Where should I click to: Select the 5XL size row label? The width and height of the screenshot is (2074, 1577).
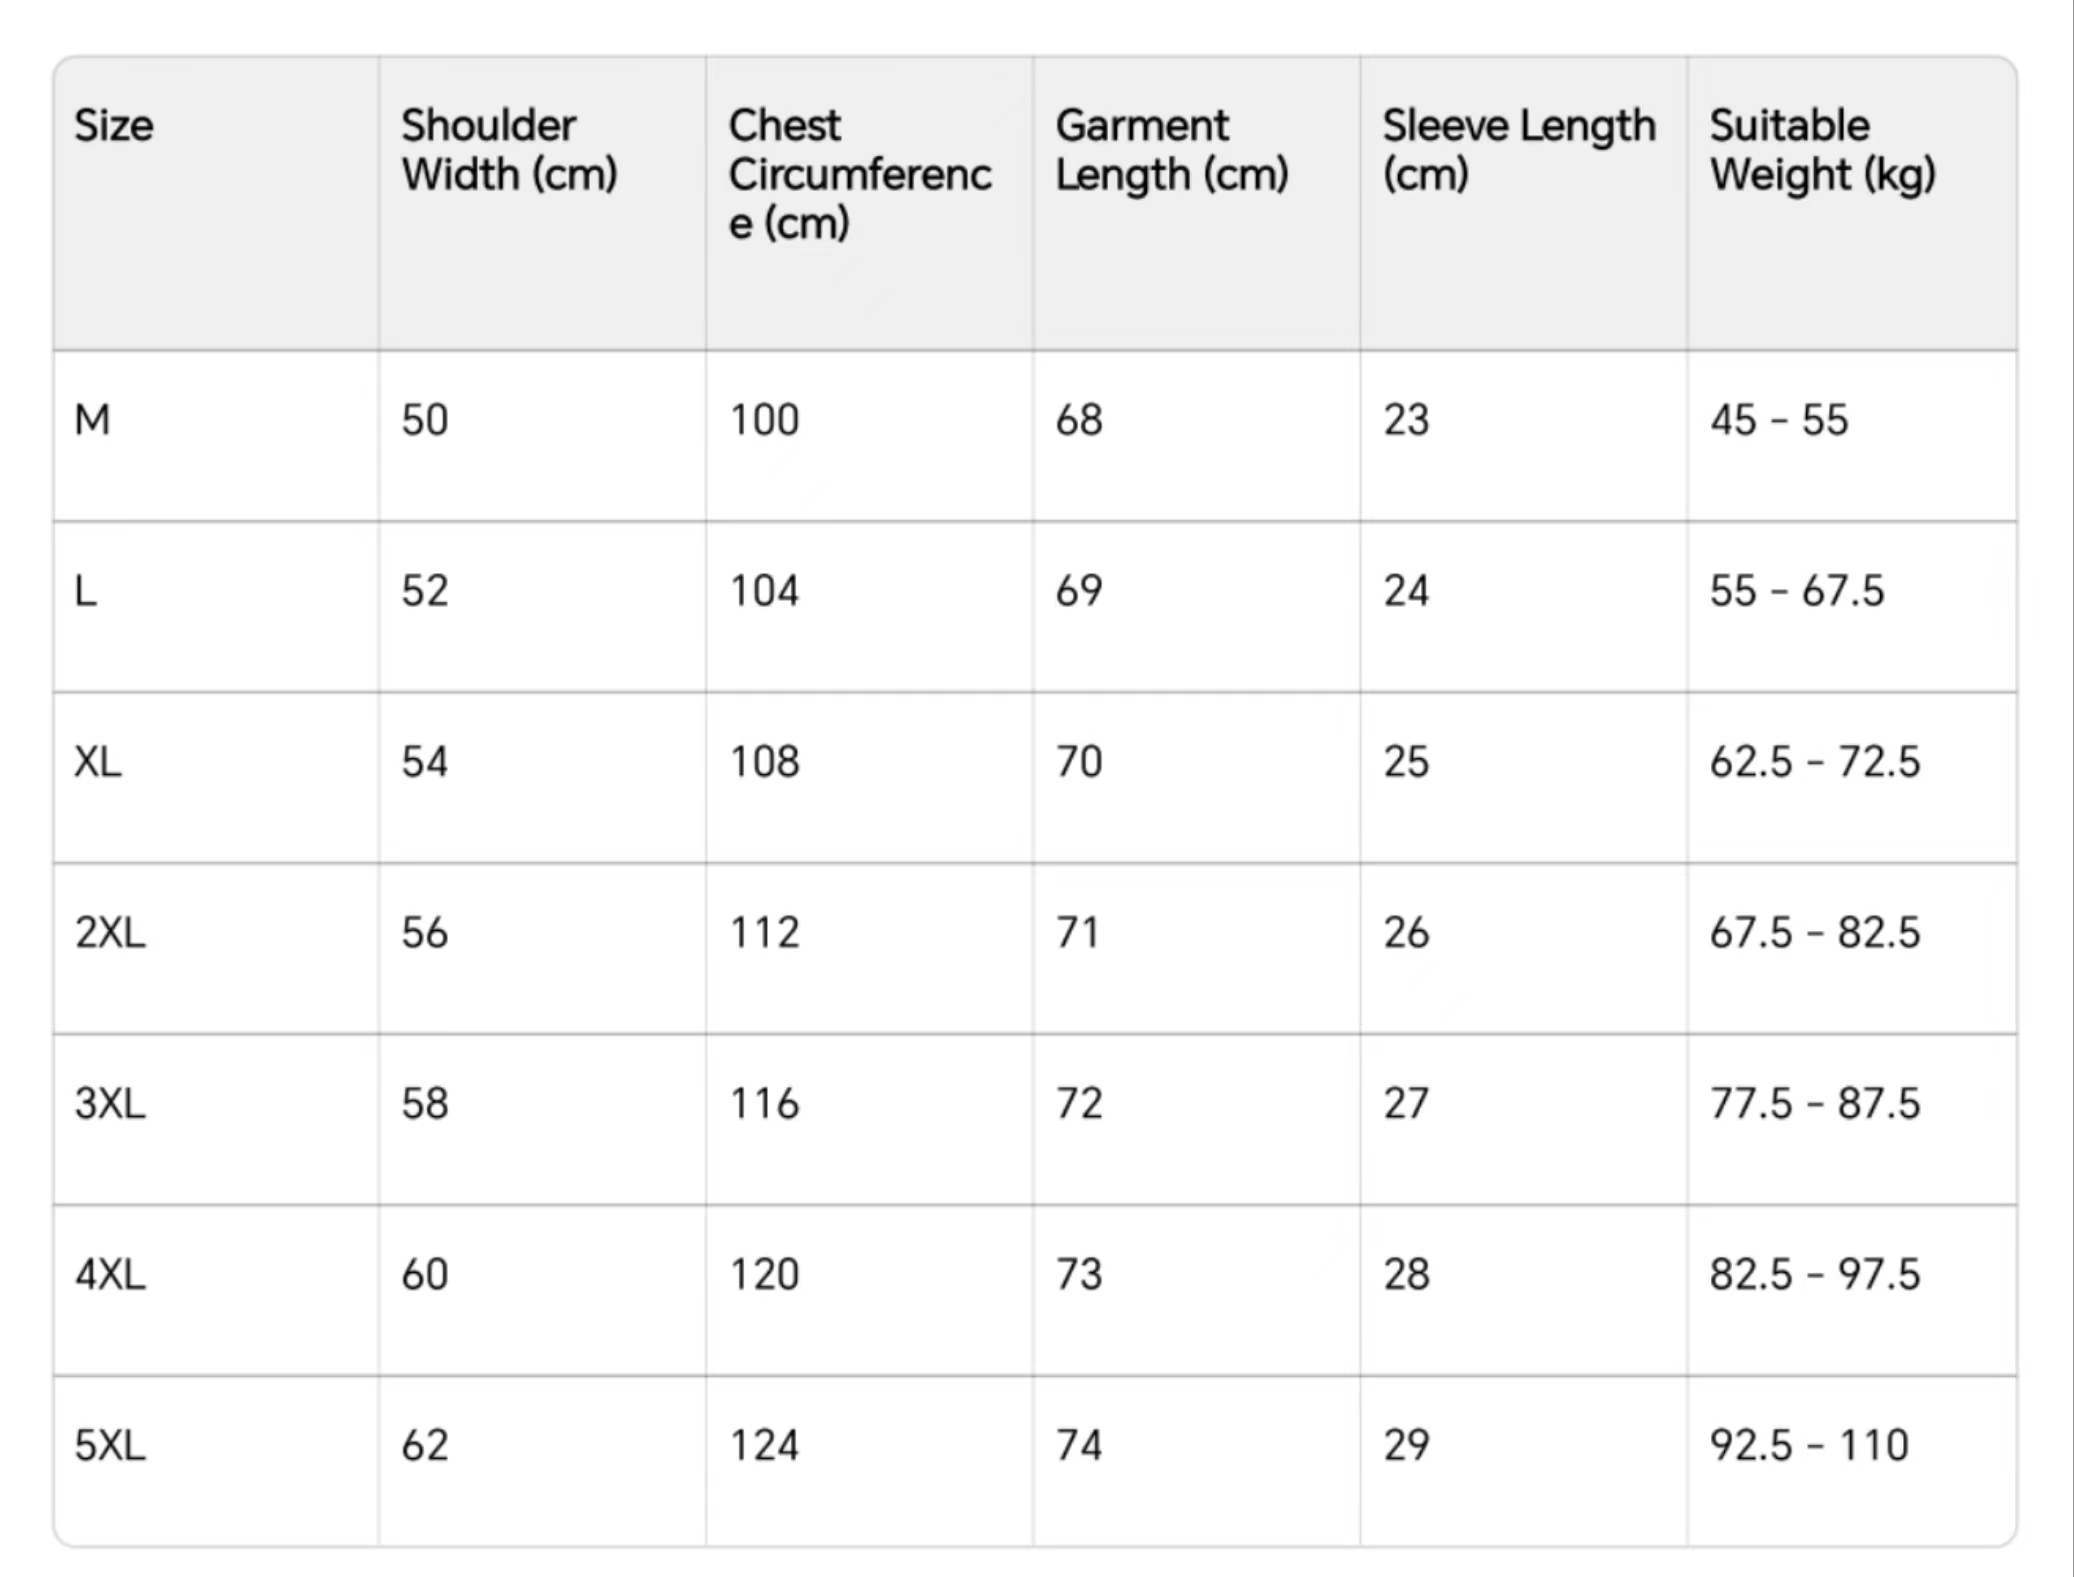[x=110, y=1446]
